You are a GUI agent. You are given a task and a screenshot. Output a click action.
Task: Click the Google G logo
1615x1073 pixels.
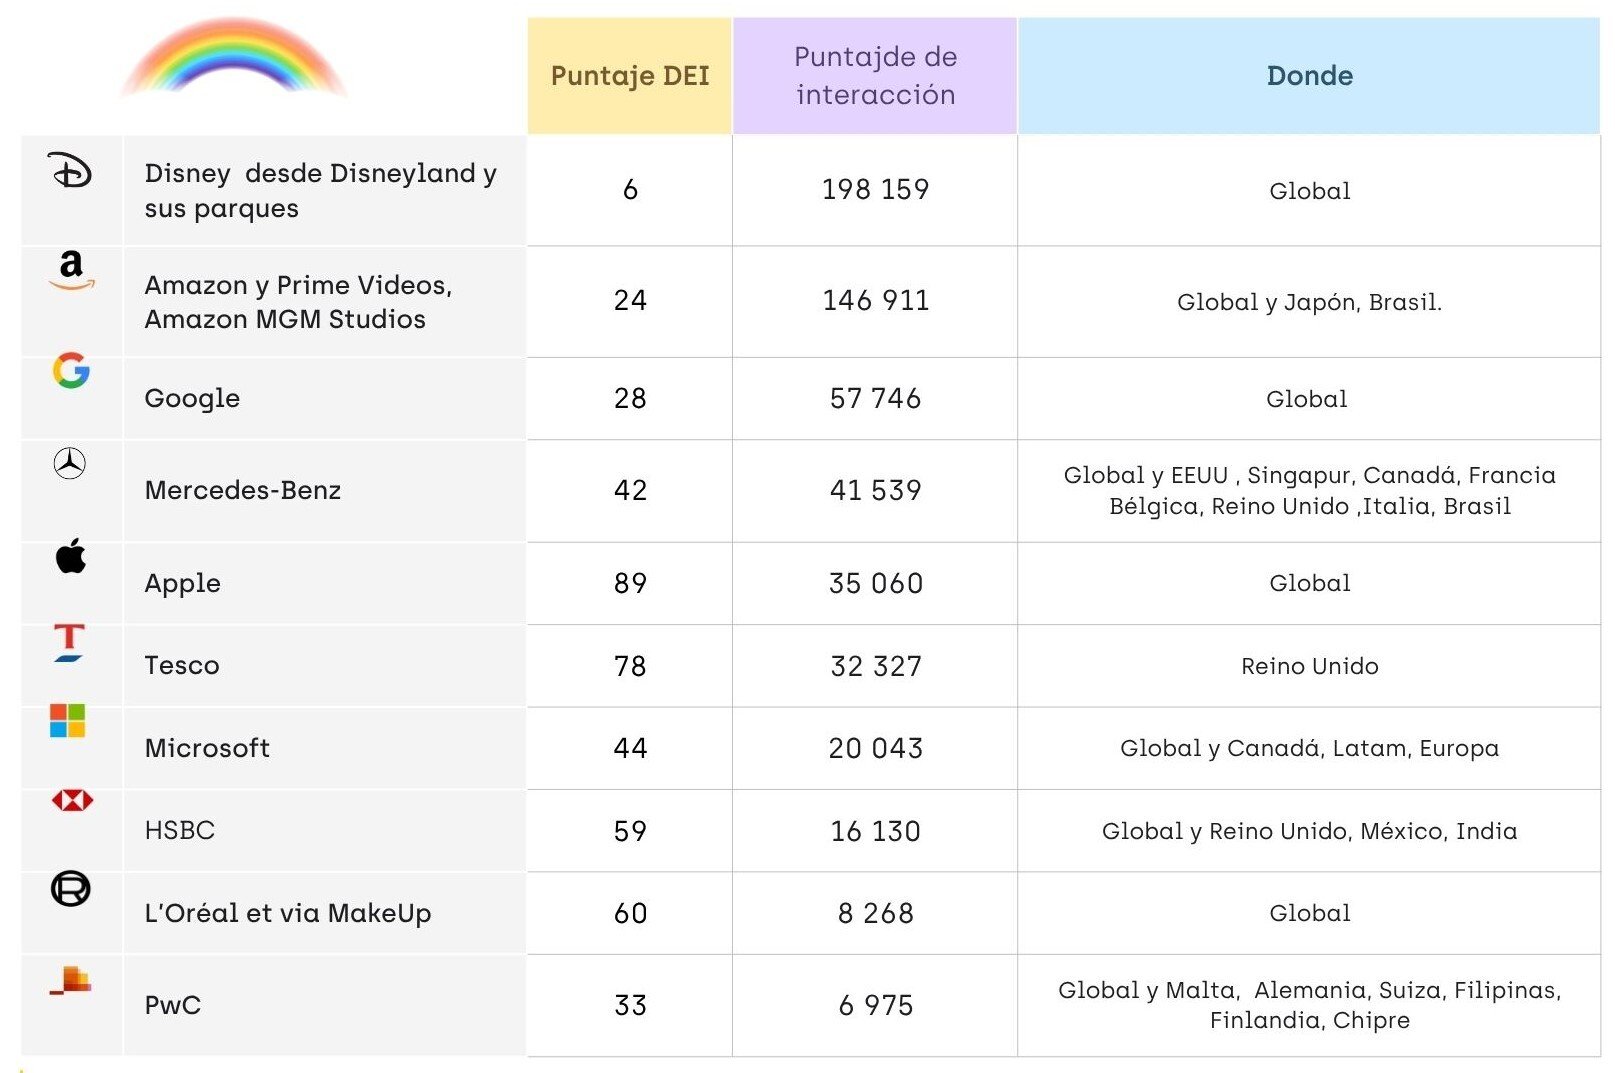[x=71, y=370]
